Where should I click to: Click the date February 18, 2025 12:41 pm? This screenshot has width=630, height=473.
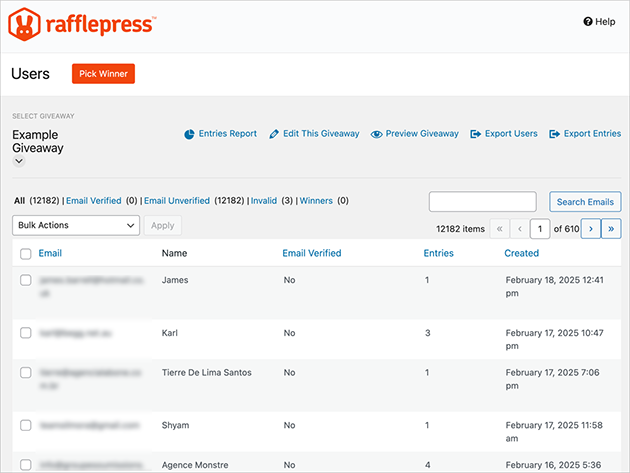[x=554, y=287]
